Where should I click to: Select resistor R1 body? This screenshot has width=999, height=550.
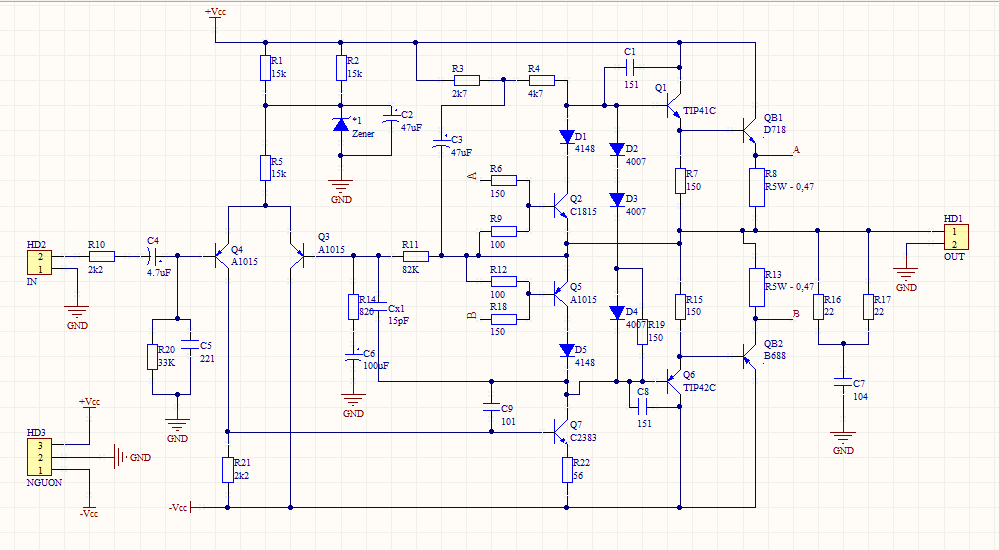pyautogui.click(x=266, y=68)
